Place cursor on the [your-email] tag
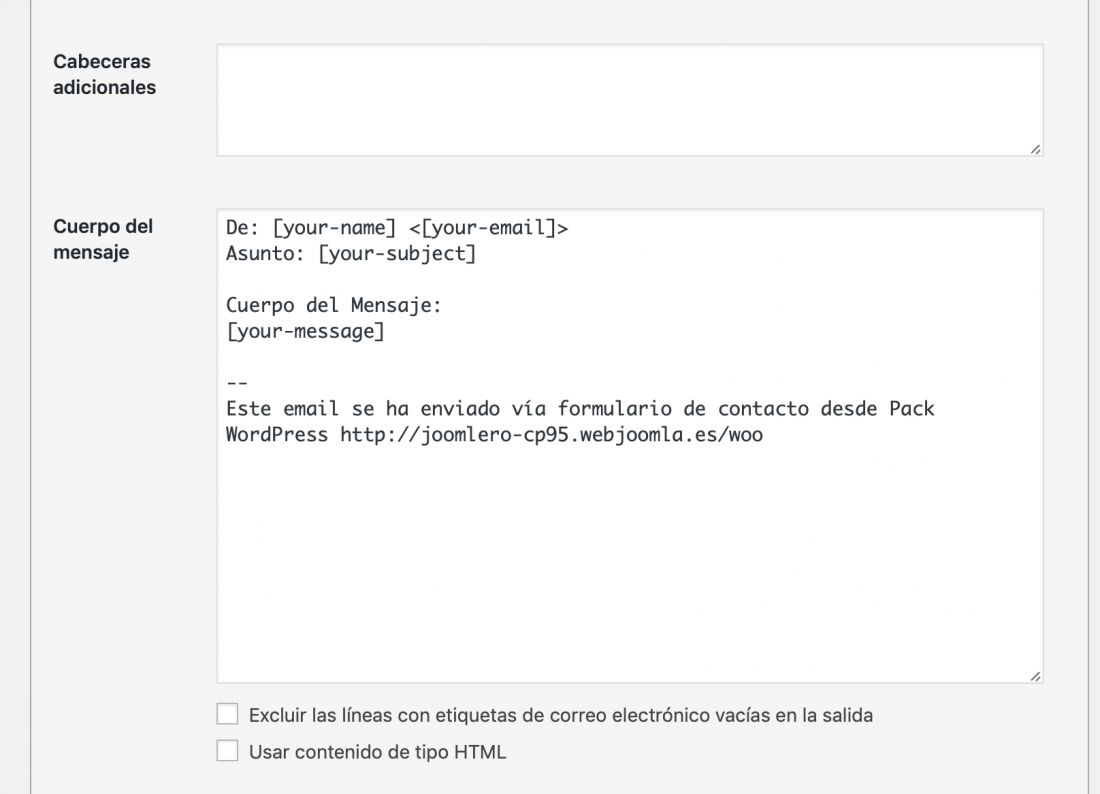 coord(488,228)
